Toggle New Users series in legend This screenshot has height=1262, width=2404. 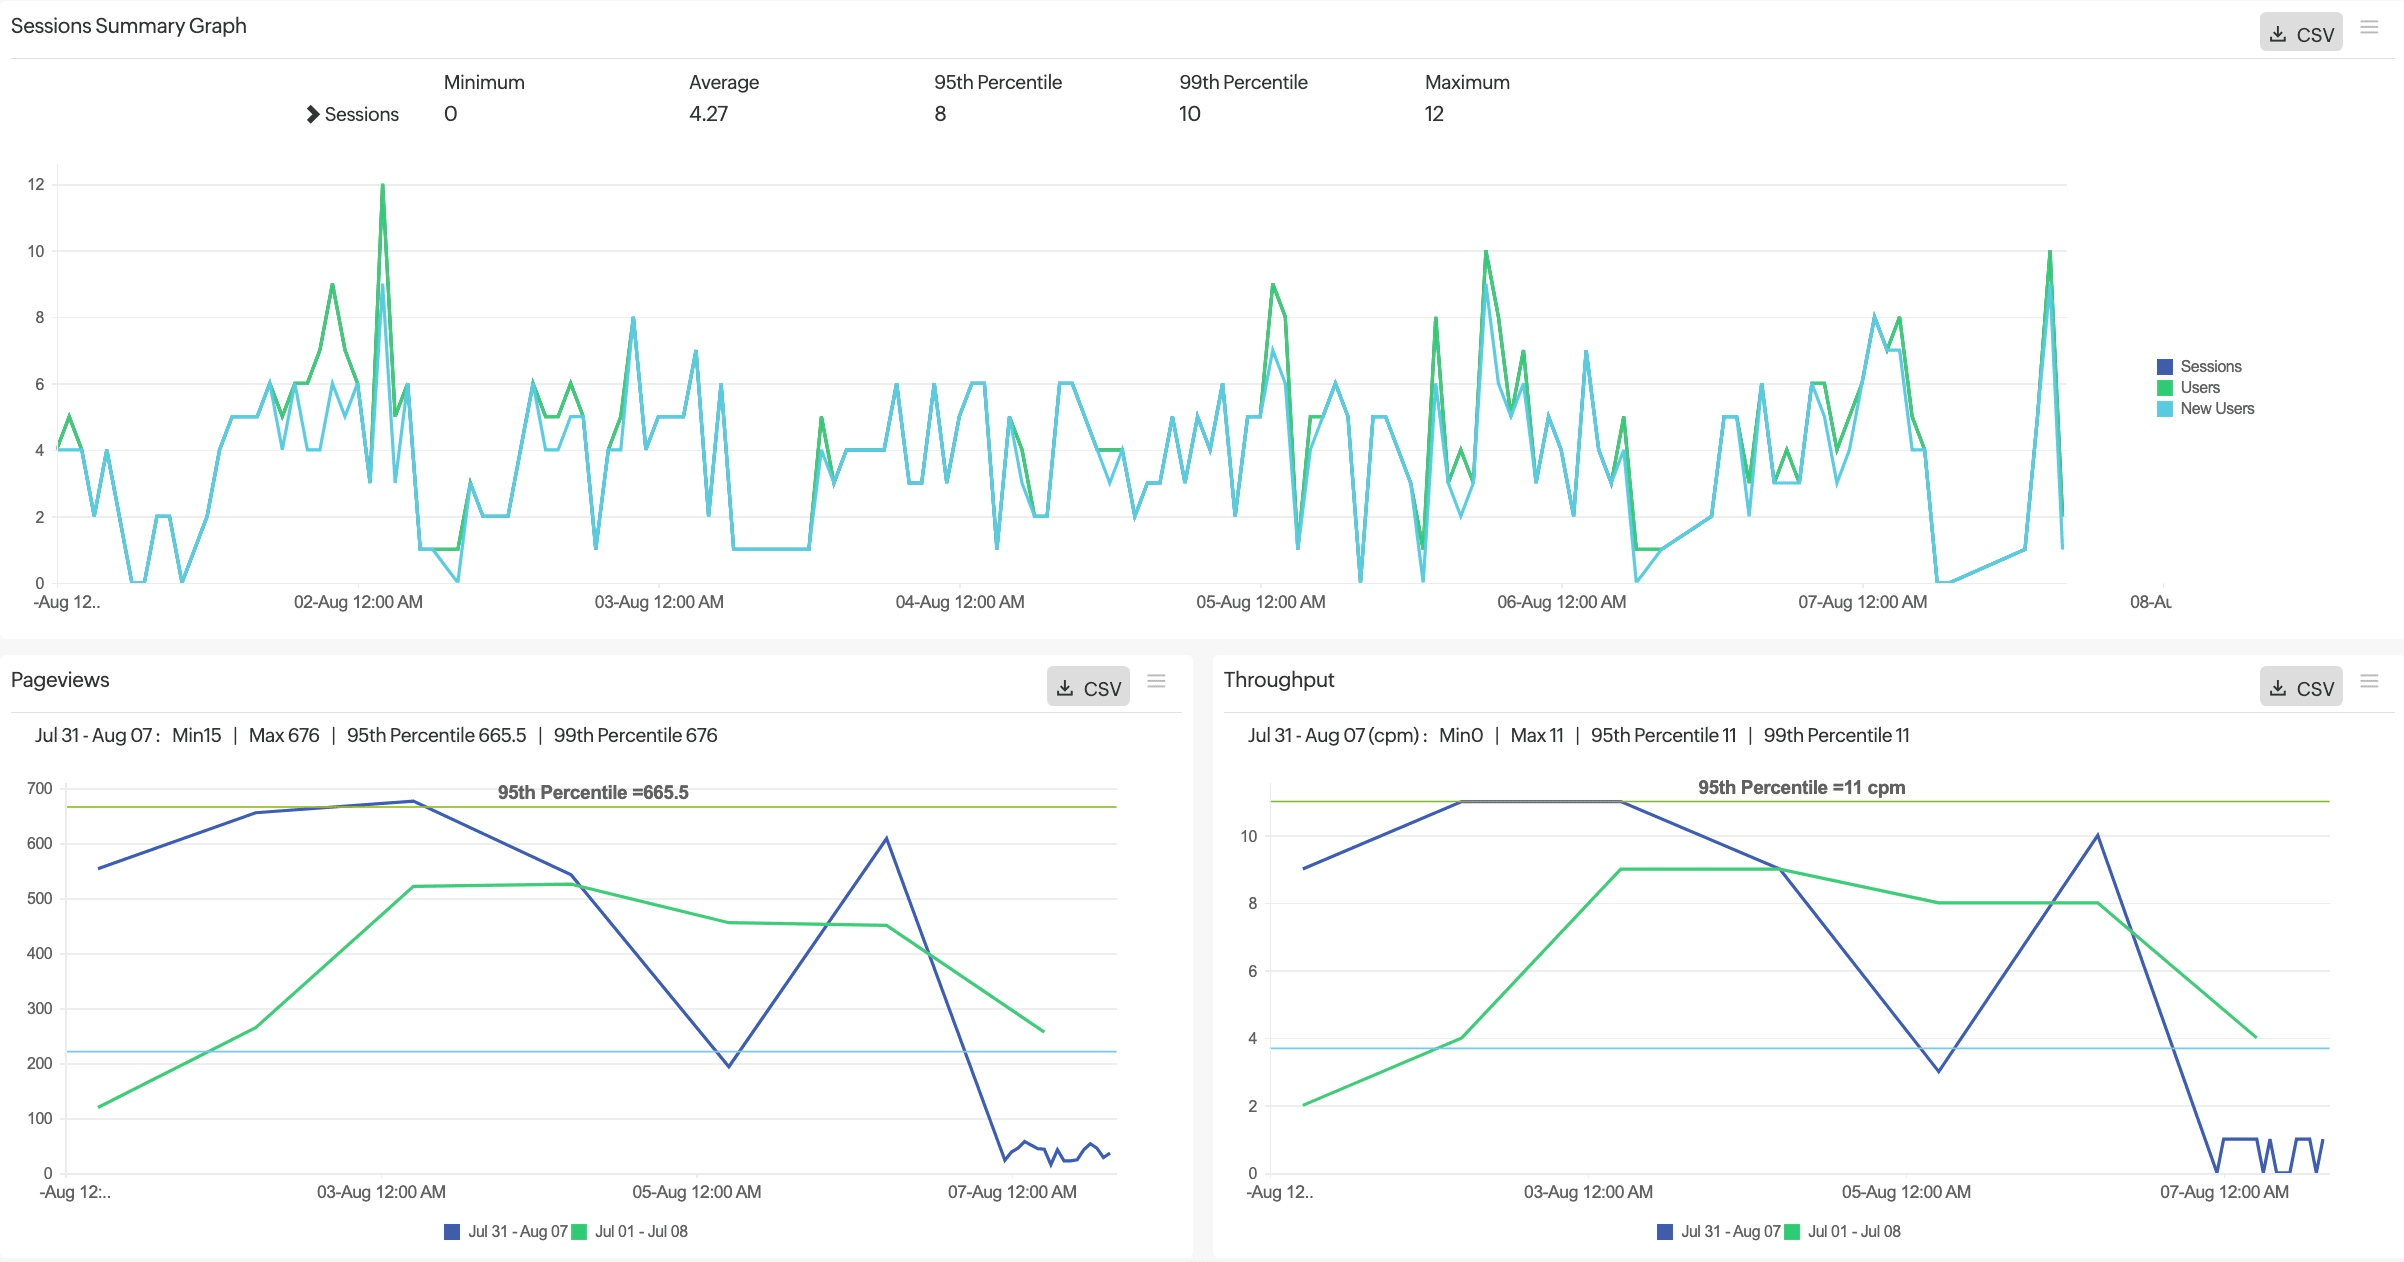point(2216,408)
